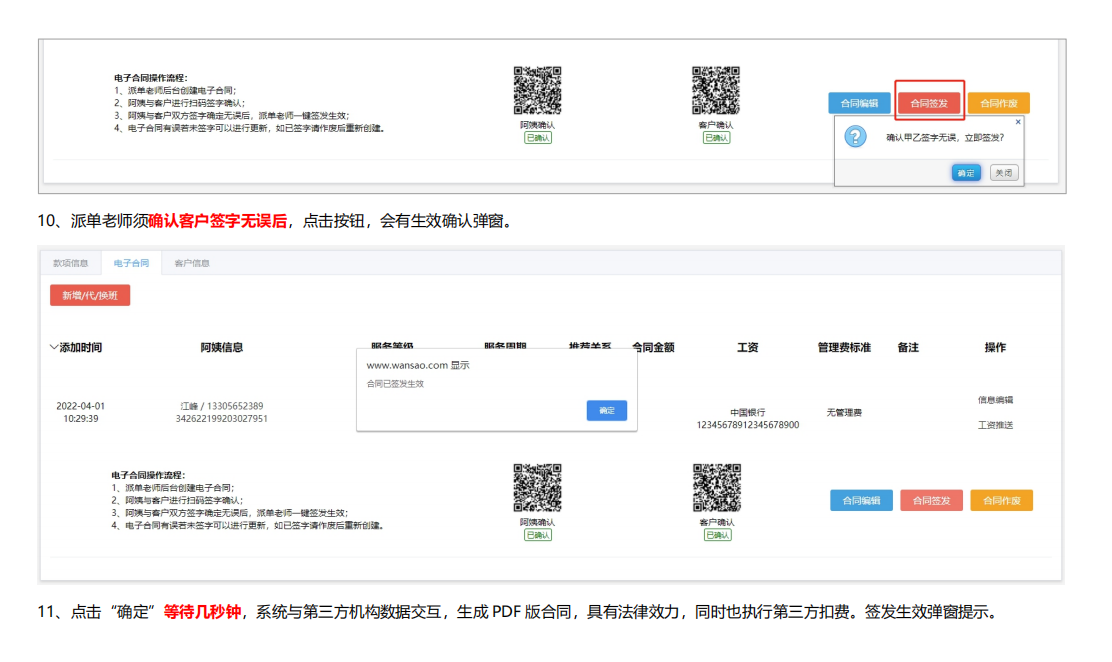Click 关闭 in the confirmation popover
The height and width of the screenshot is (662, 1112).
point(1003,172)
